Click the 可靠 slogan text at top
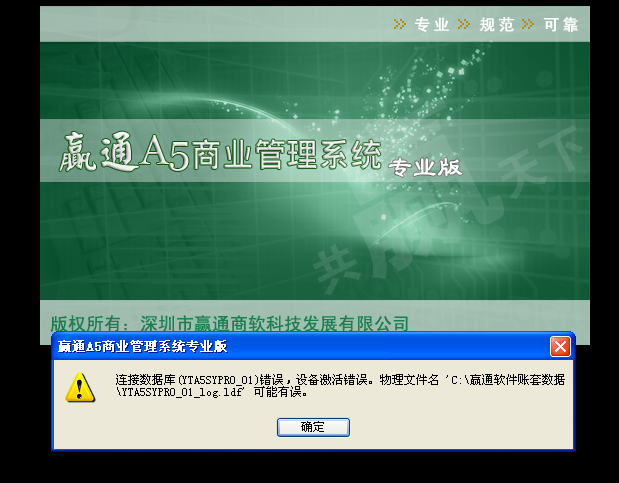Viewport: 619px width, 483px height. pos(561,25)
